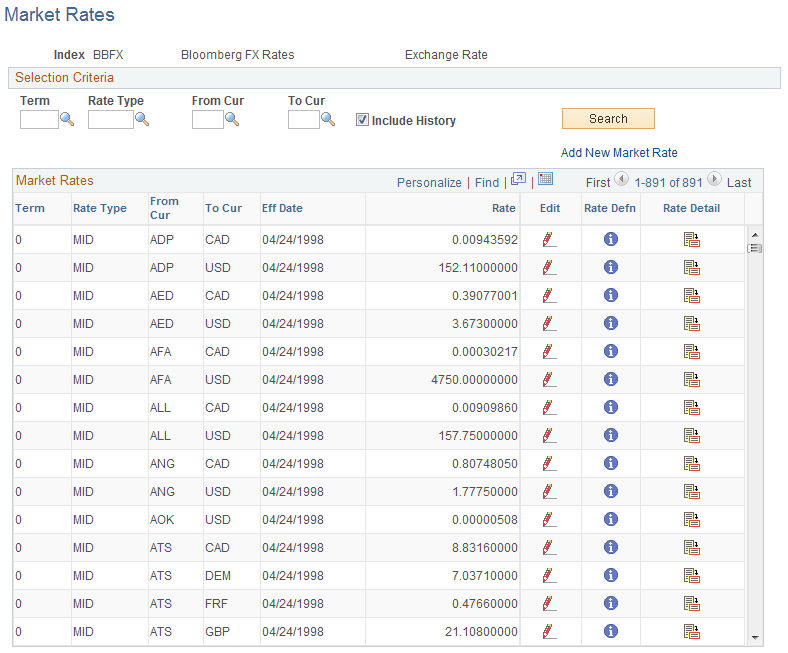The image size is (788, 653).
Task: Edit the AED to CAD rate
Action: 549,296
